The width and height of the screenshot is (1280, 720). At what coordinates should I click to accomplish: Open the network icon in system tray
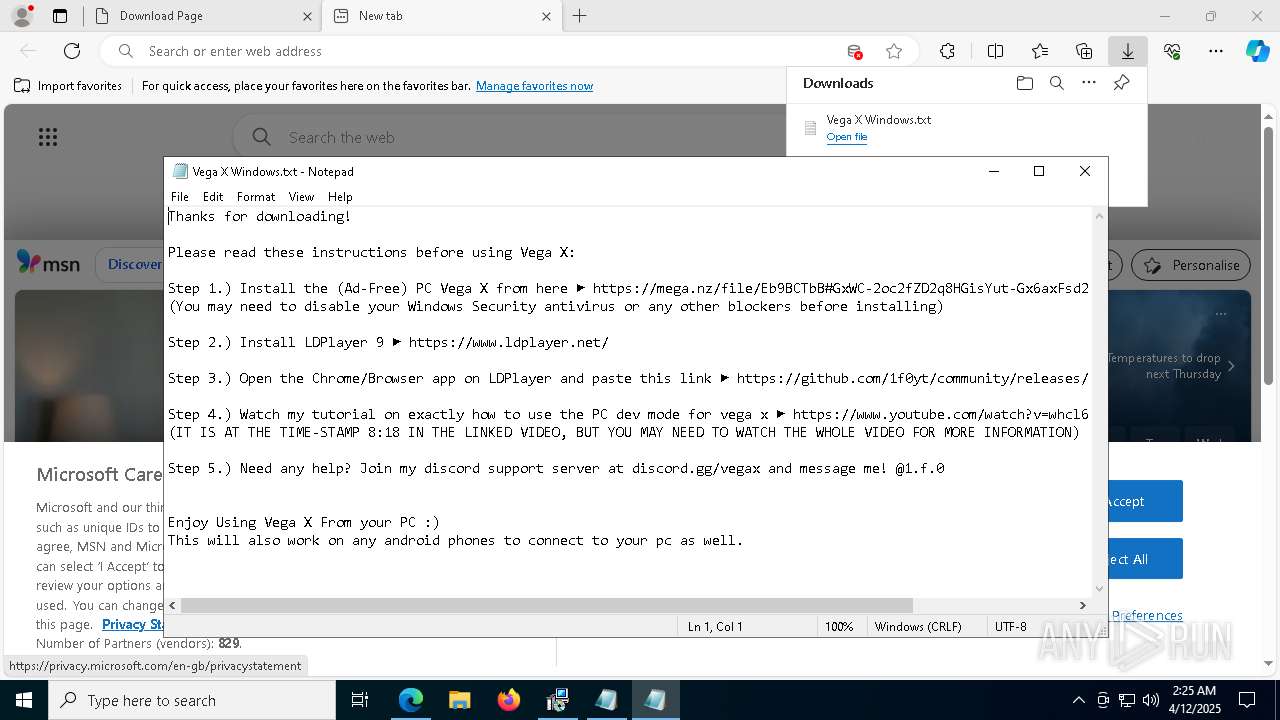pyautogui.click(x=1127, y=700)
